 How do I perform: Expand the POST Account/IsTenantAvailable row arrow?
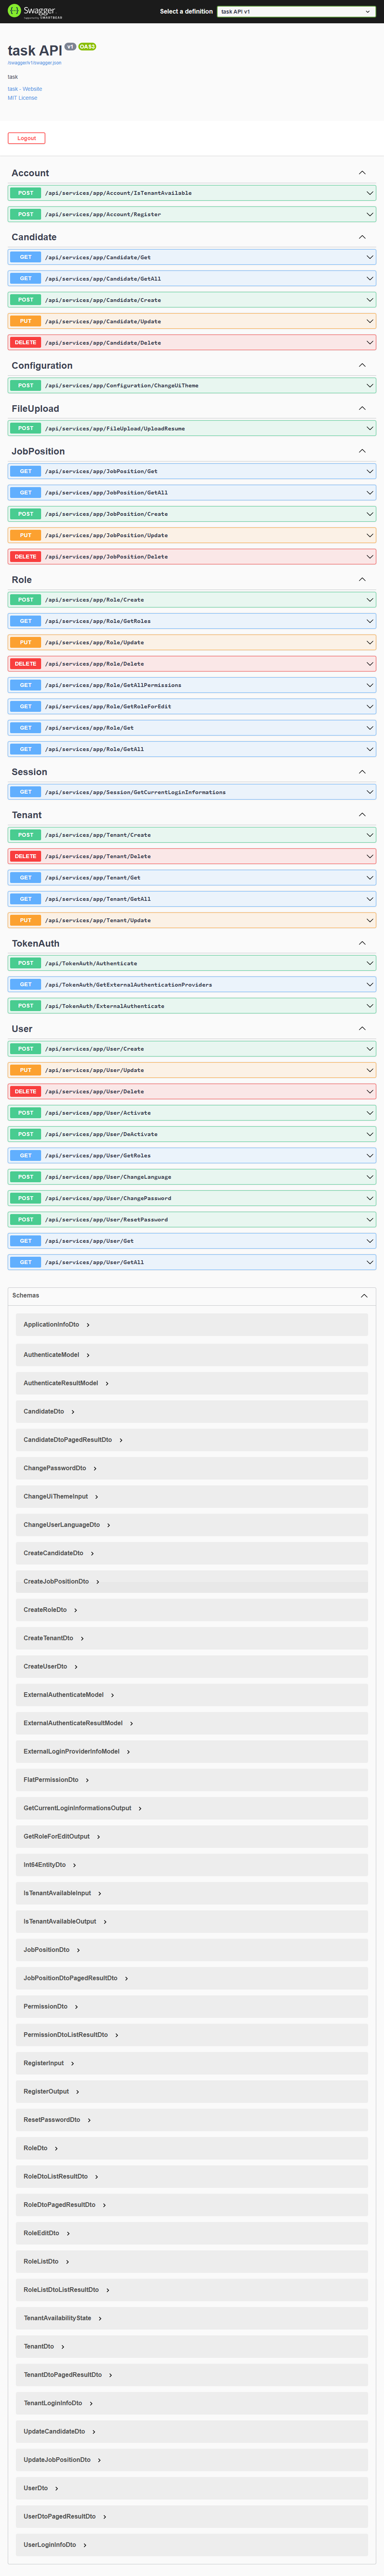point(370,193)
